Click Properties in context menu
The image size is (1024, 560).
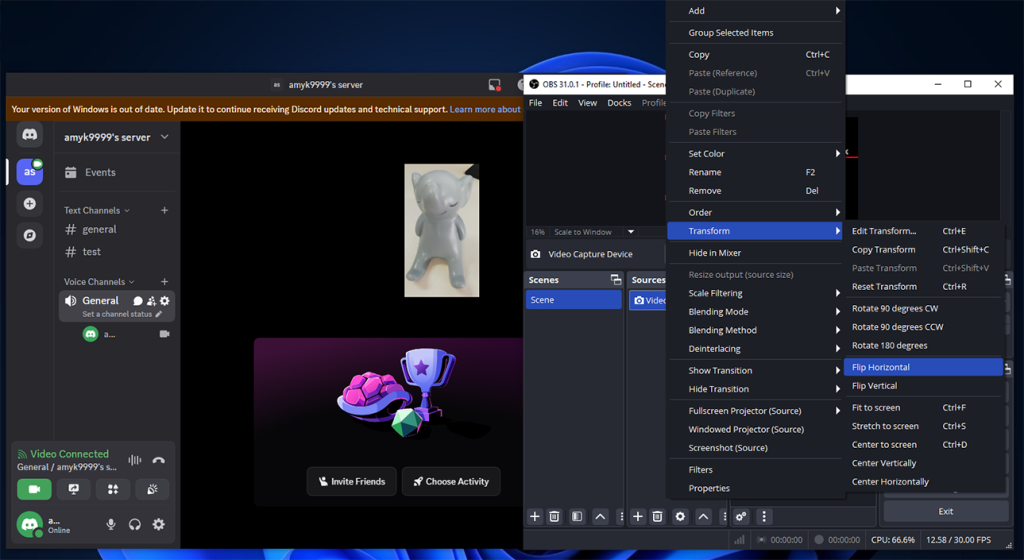pos(755,488)
